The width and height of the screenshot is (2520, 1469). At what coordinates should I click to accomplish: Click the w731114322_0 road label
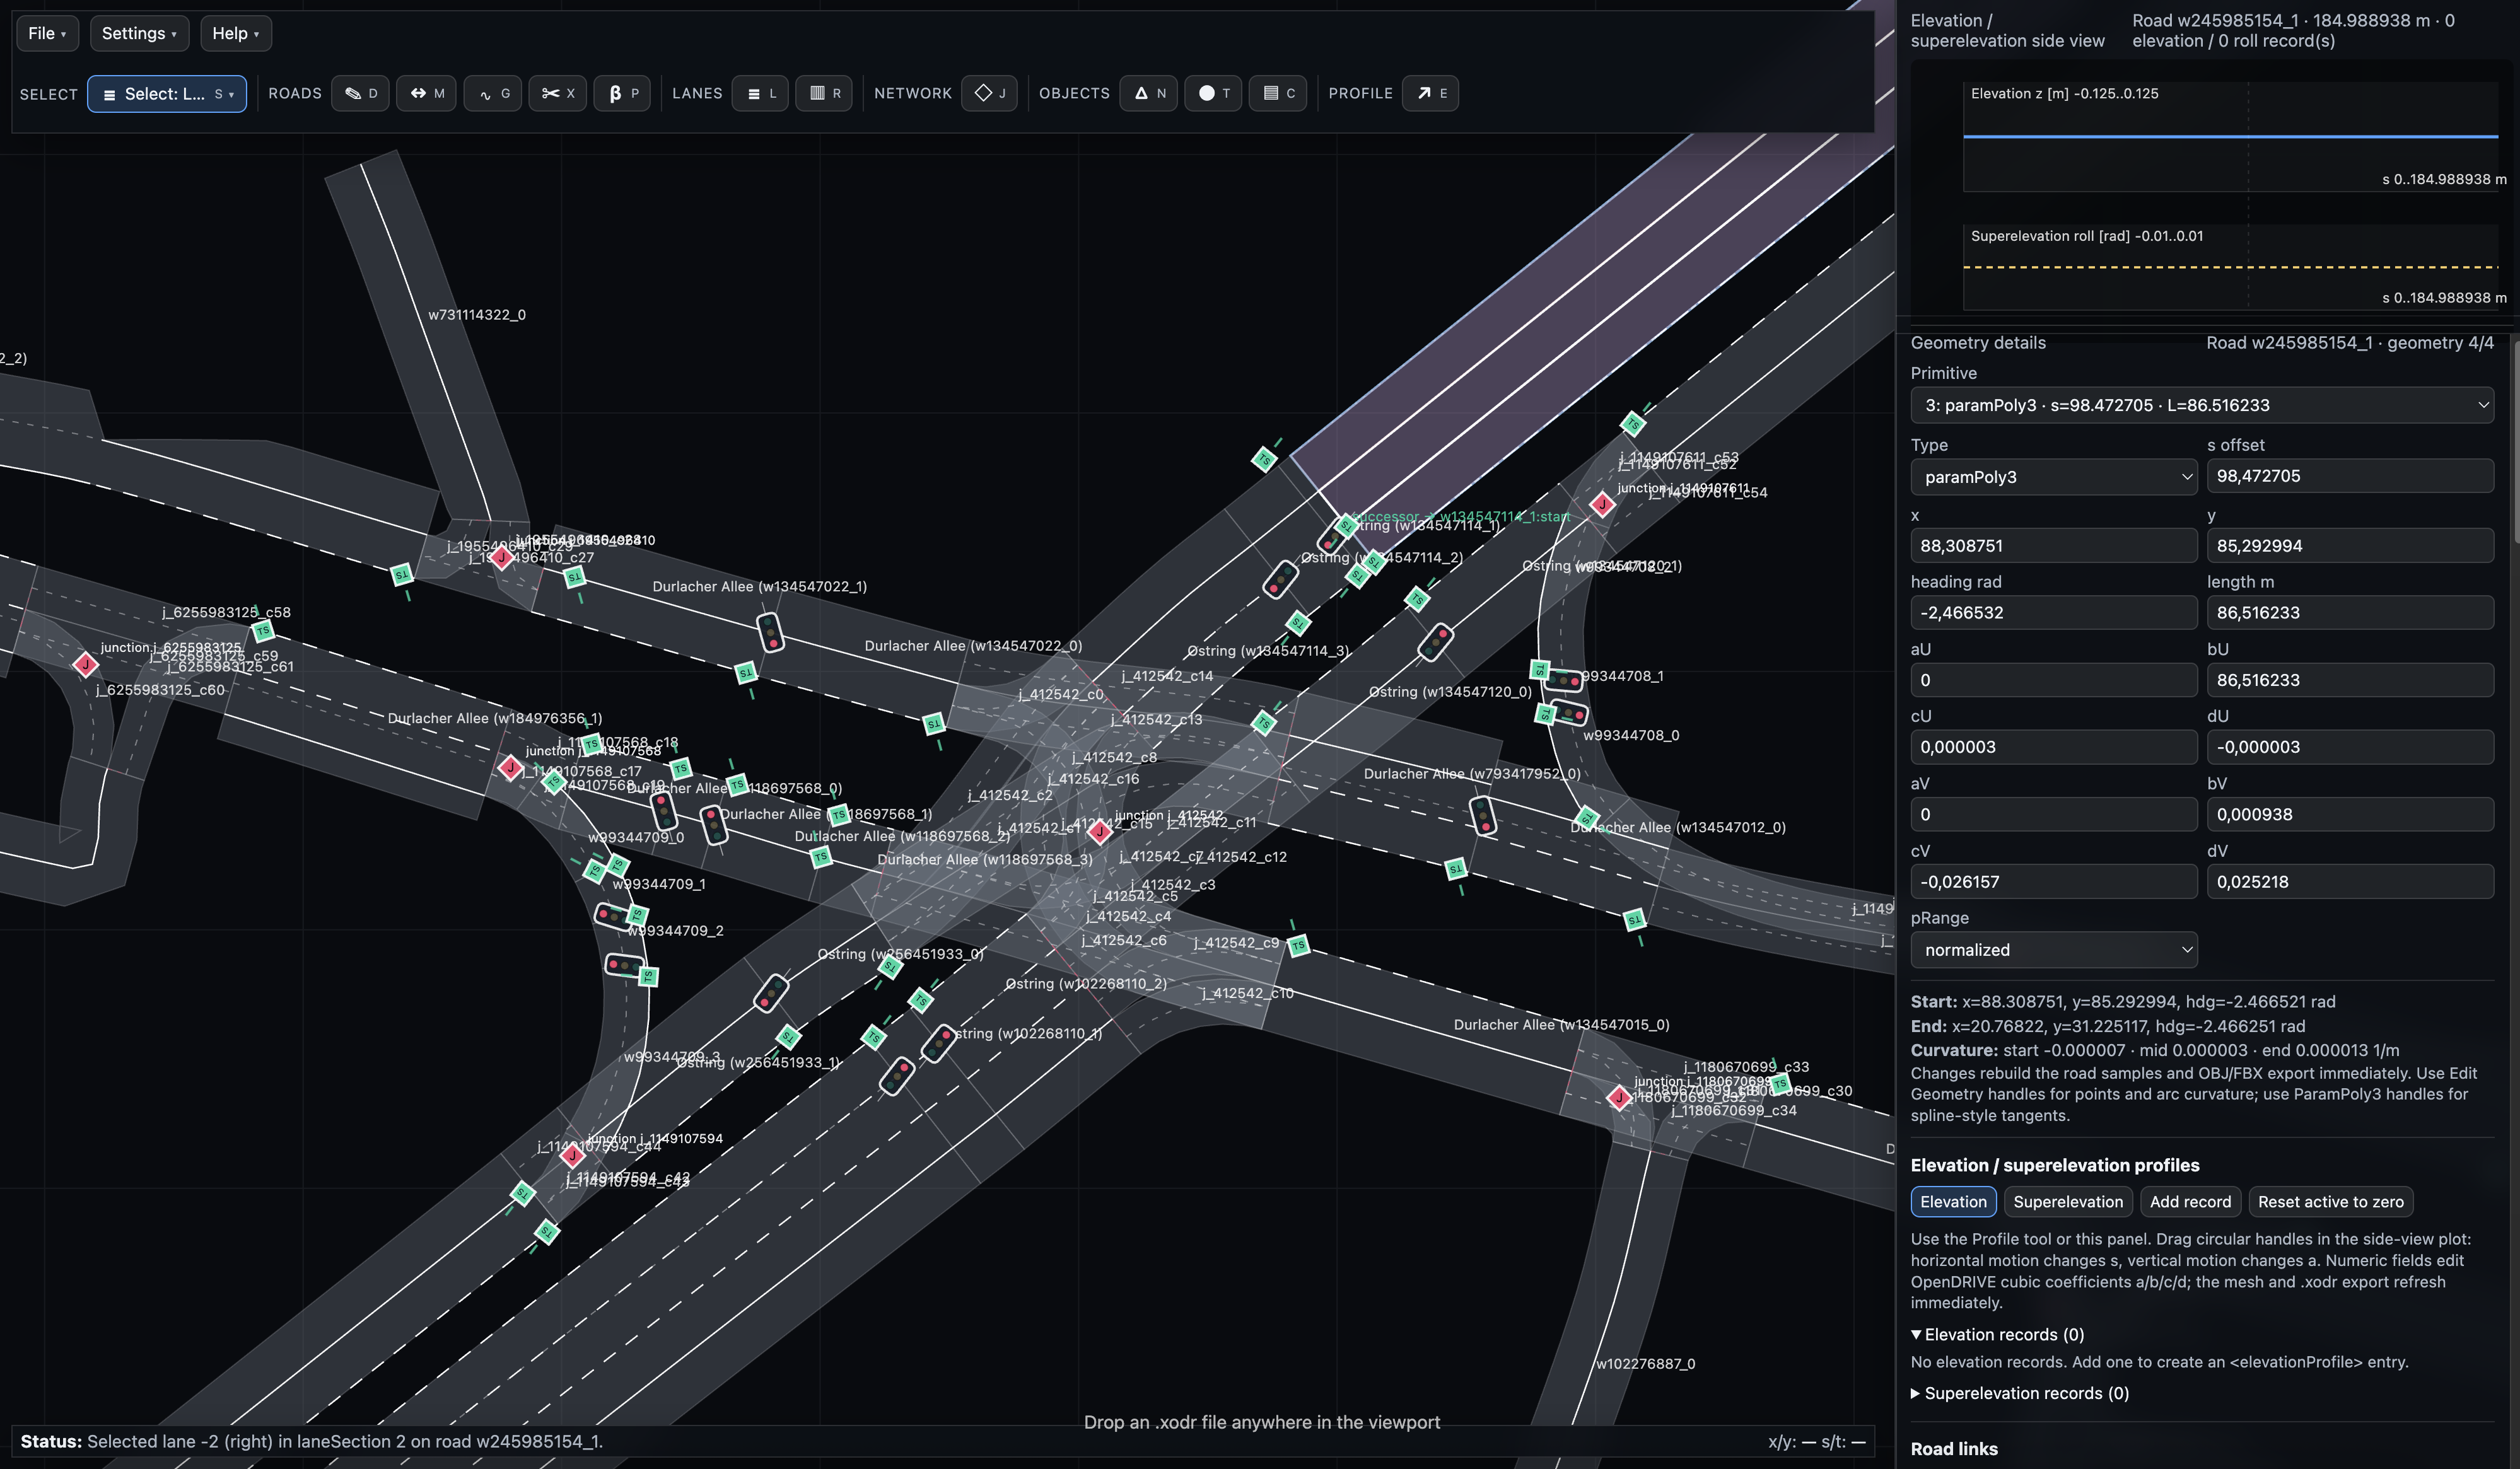point(477,314)
